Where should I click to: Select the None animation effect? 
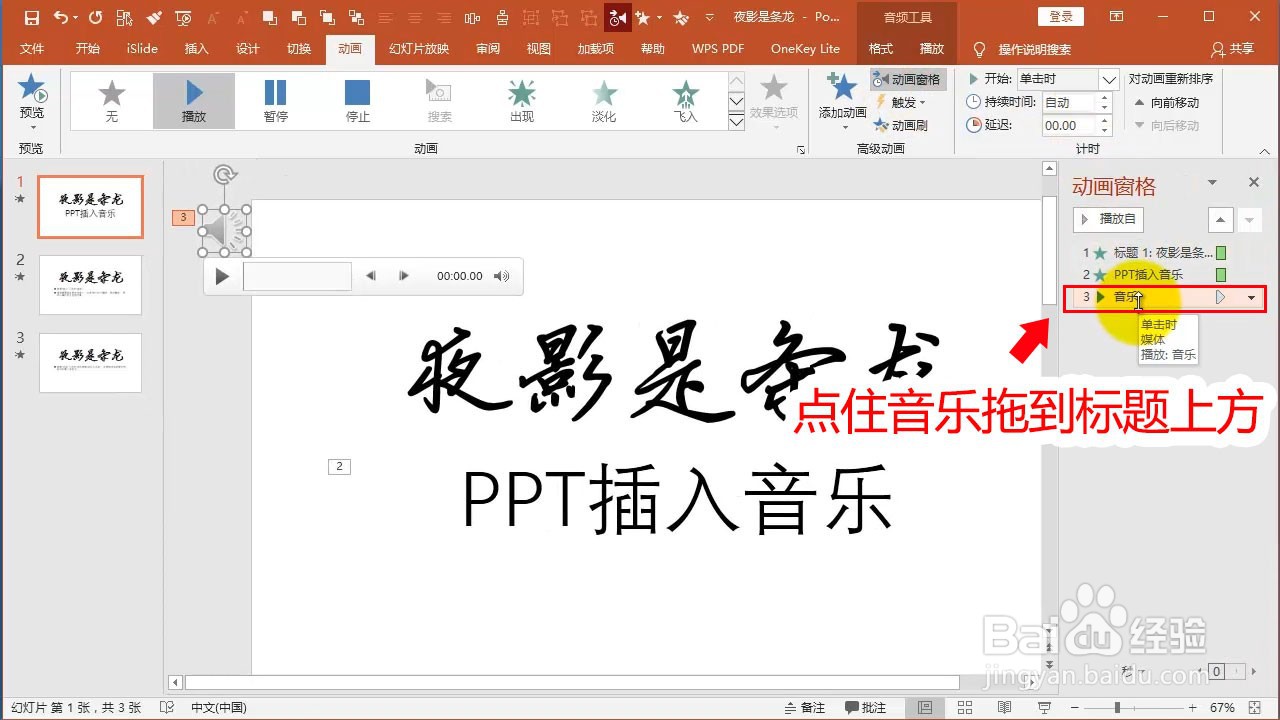click(x=112, y=101)
